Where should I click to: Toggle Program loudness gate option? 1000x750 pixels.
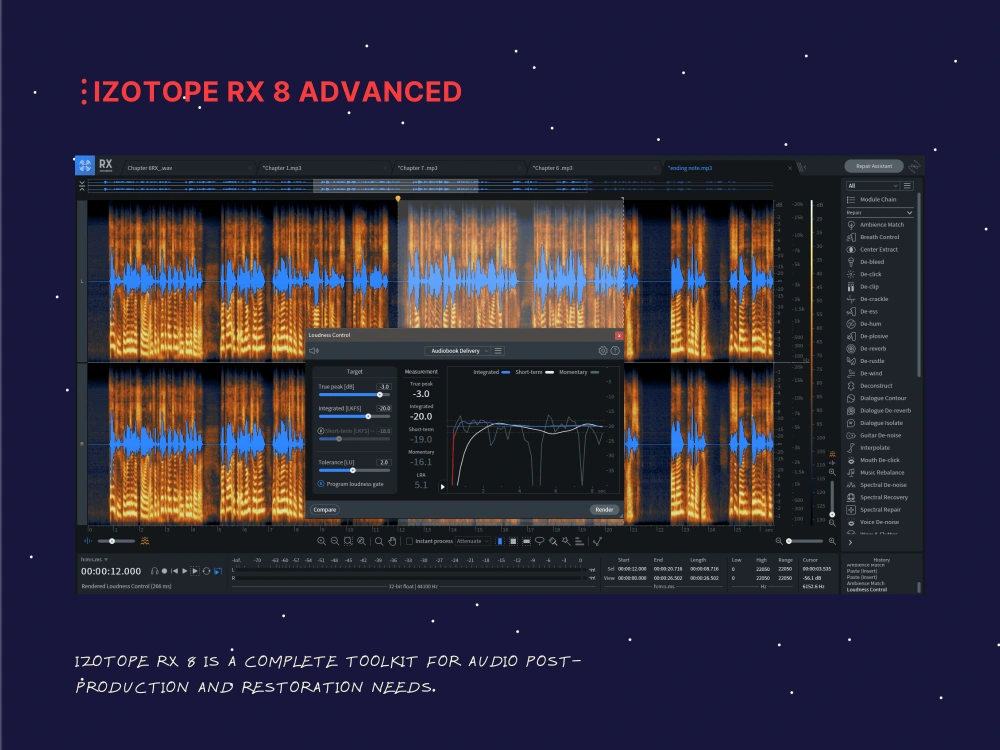tap(321, 484)
